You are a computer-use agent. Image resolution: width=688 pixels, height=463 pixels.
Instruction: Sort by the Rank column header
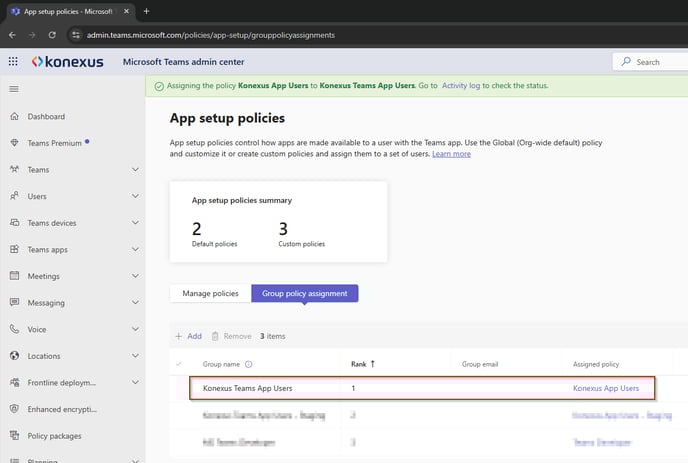coord(358,364)
